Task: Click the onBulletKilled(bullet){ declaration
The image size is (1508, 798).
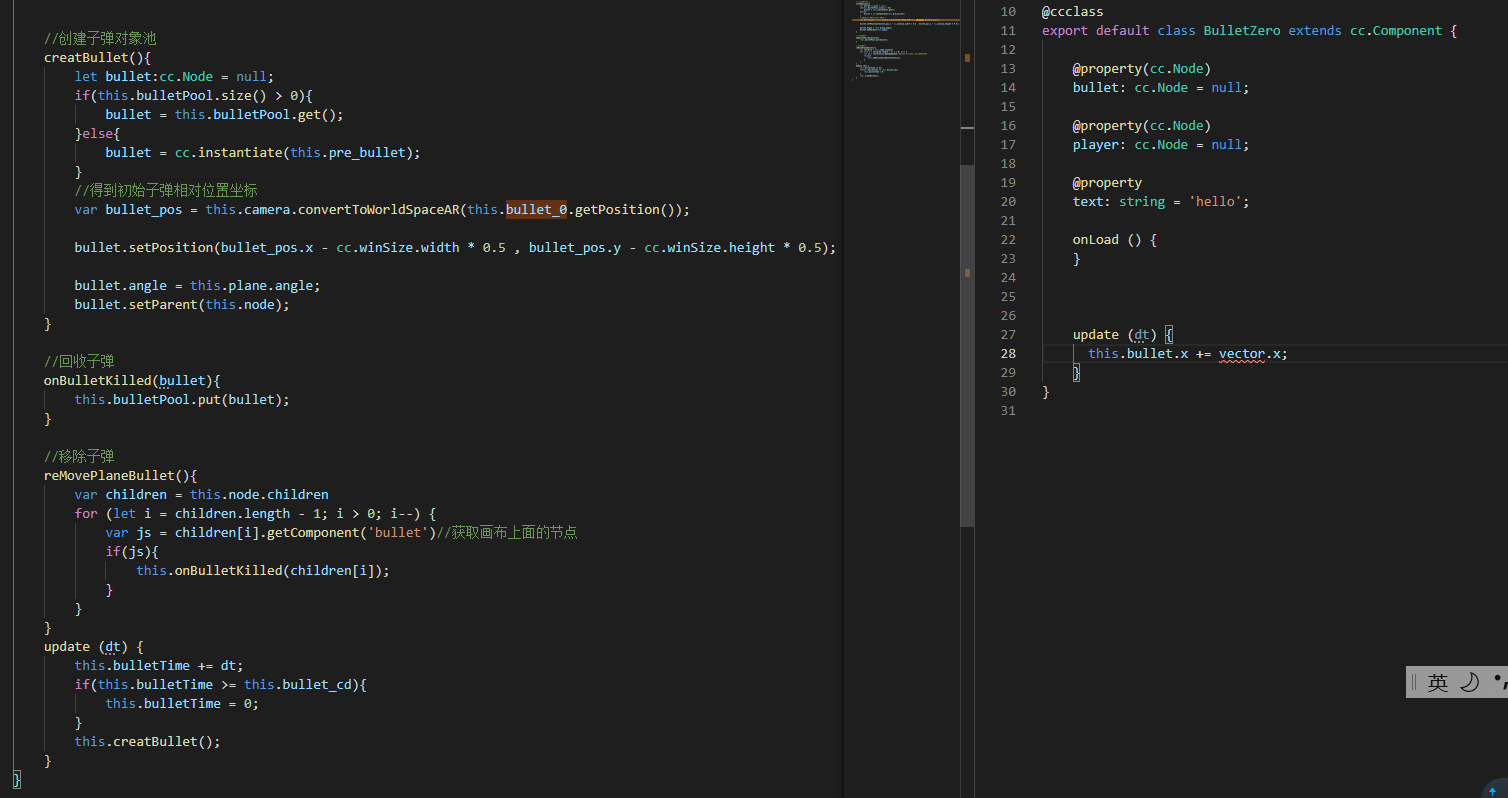Action: (132, 381)
